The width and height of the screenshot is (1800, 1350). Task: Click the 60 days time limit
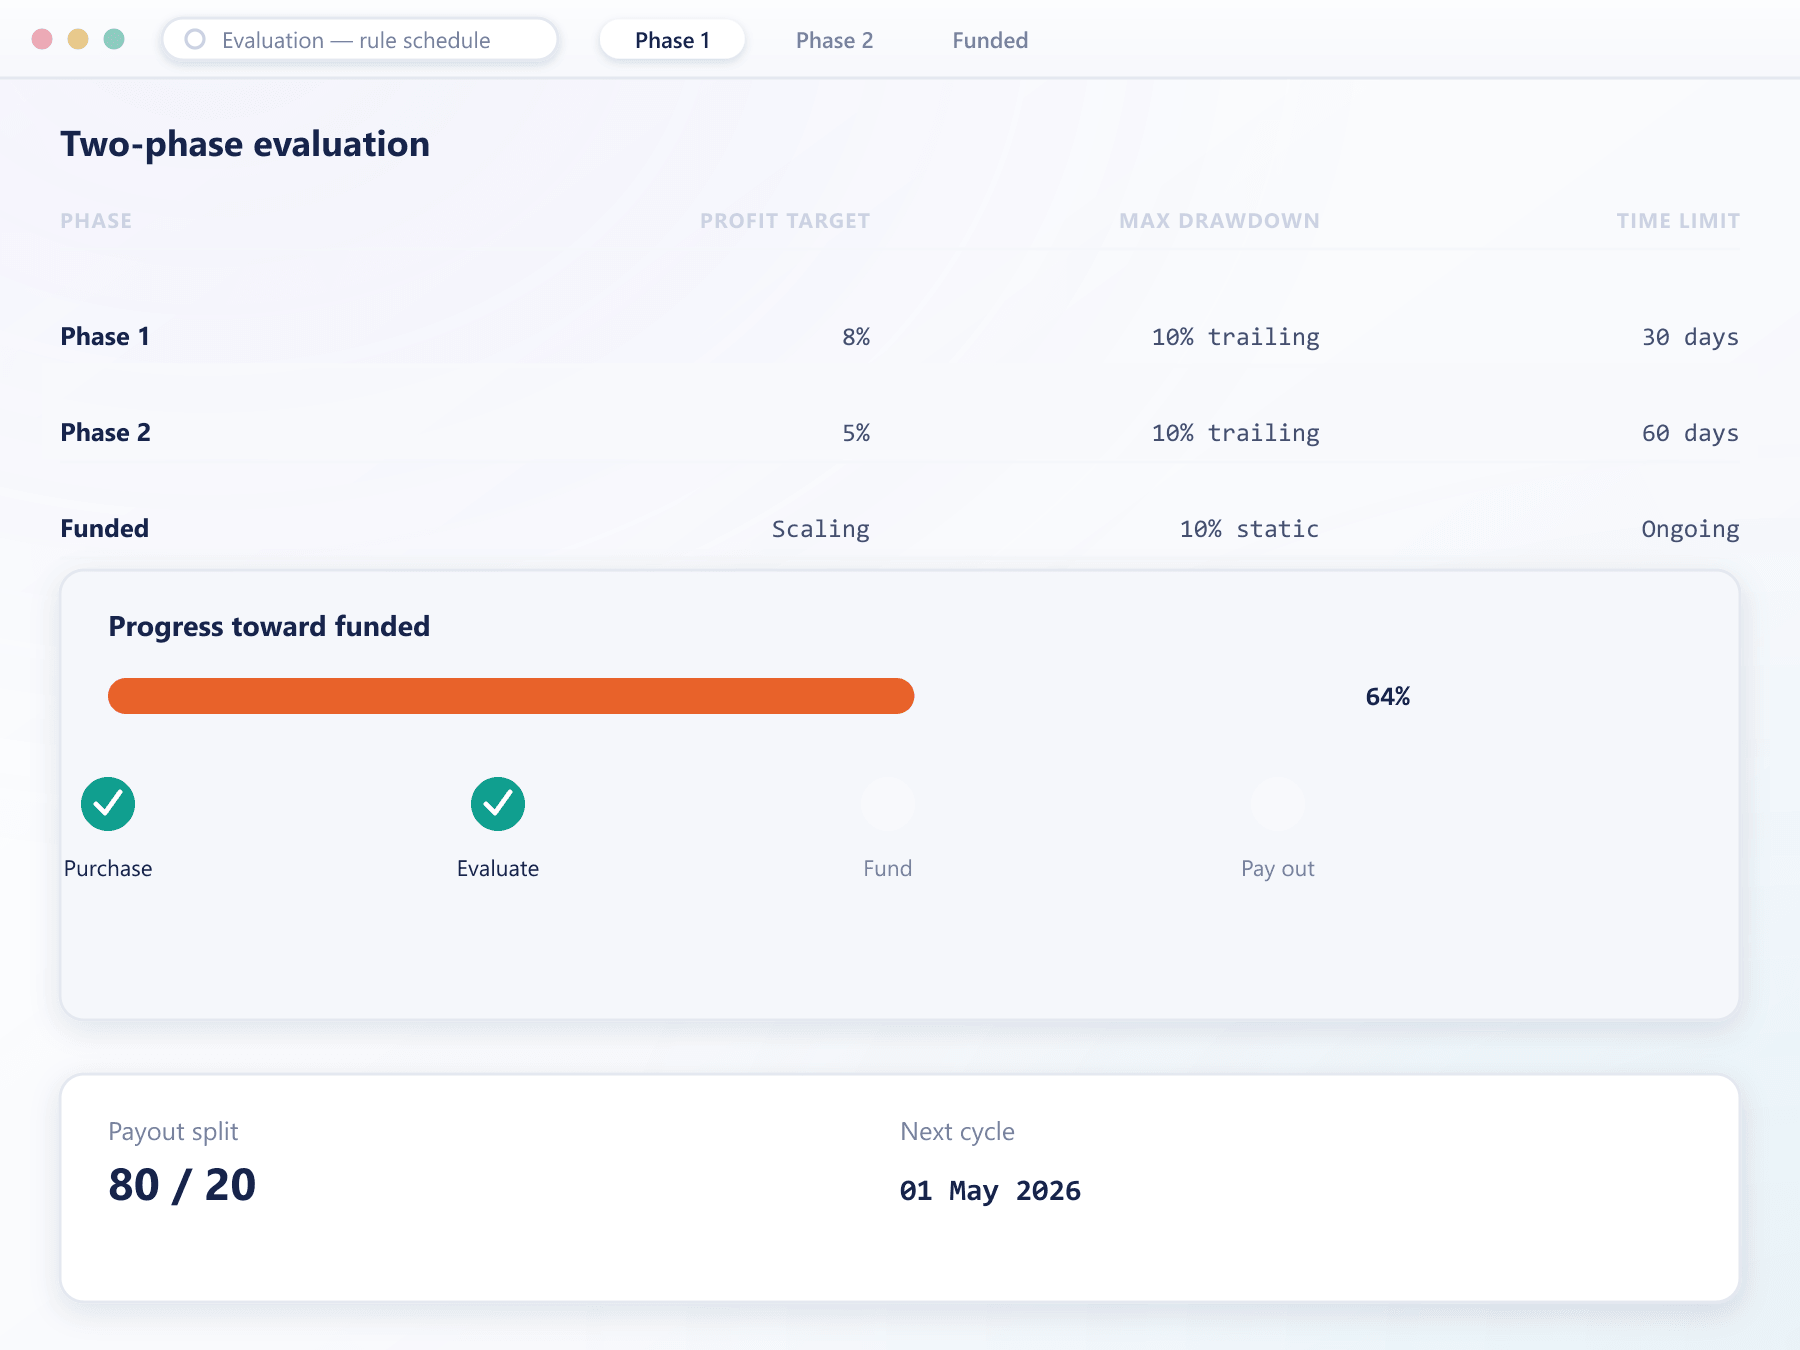pyautogui.click(x=1690, y=433)
